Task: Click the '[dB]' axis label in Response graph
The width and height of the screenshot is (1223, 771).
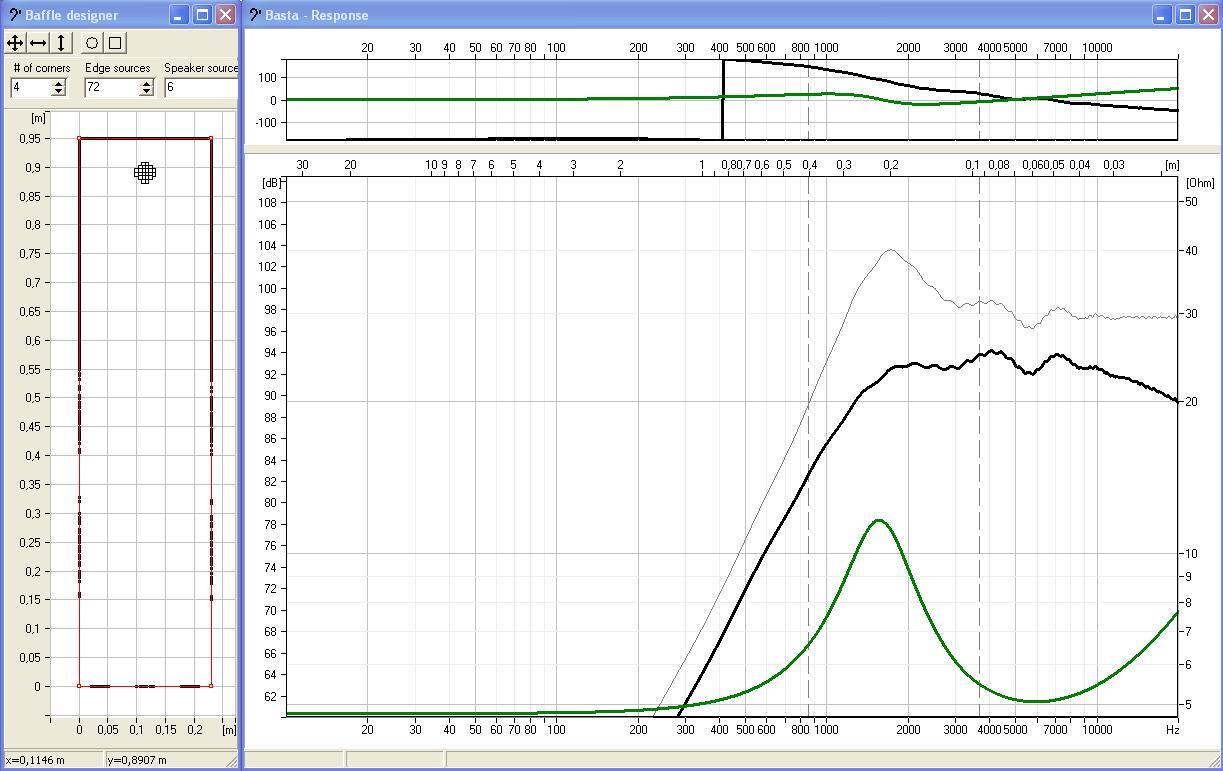Action: click(x=272, y=183)
